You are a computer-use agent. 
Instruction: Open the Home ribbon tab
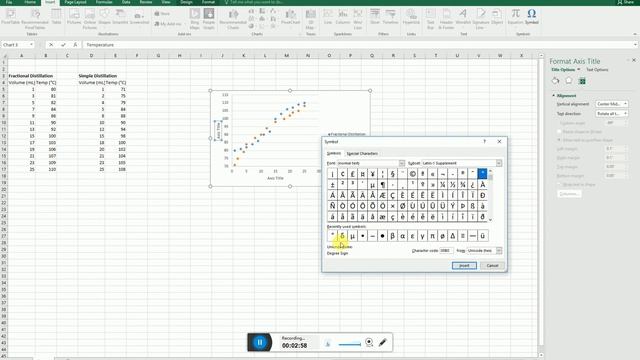[x=30, y=2]
